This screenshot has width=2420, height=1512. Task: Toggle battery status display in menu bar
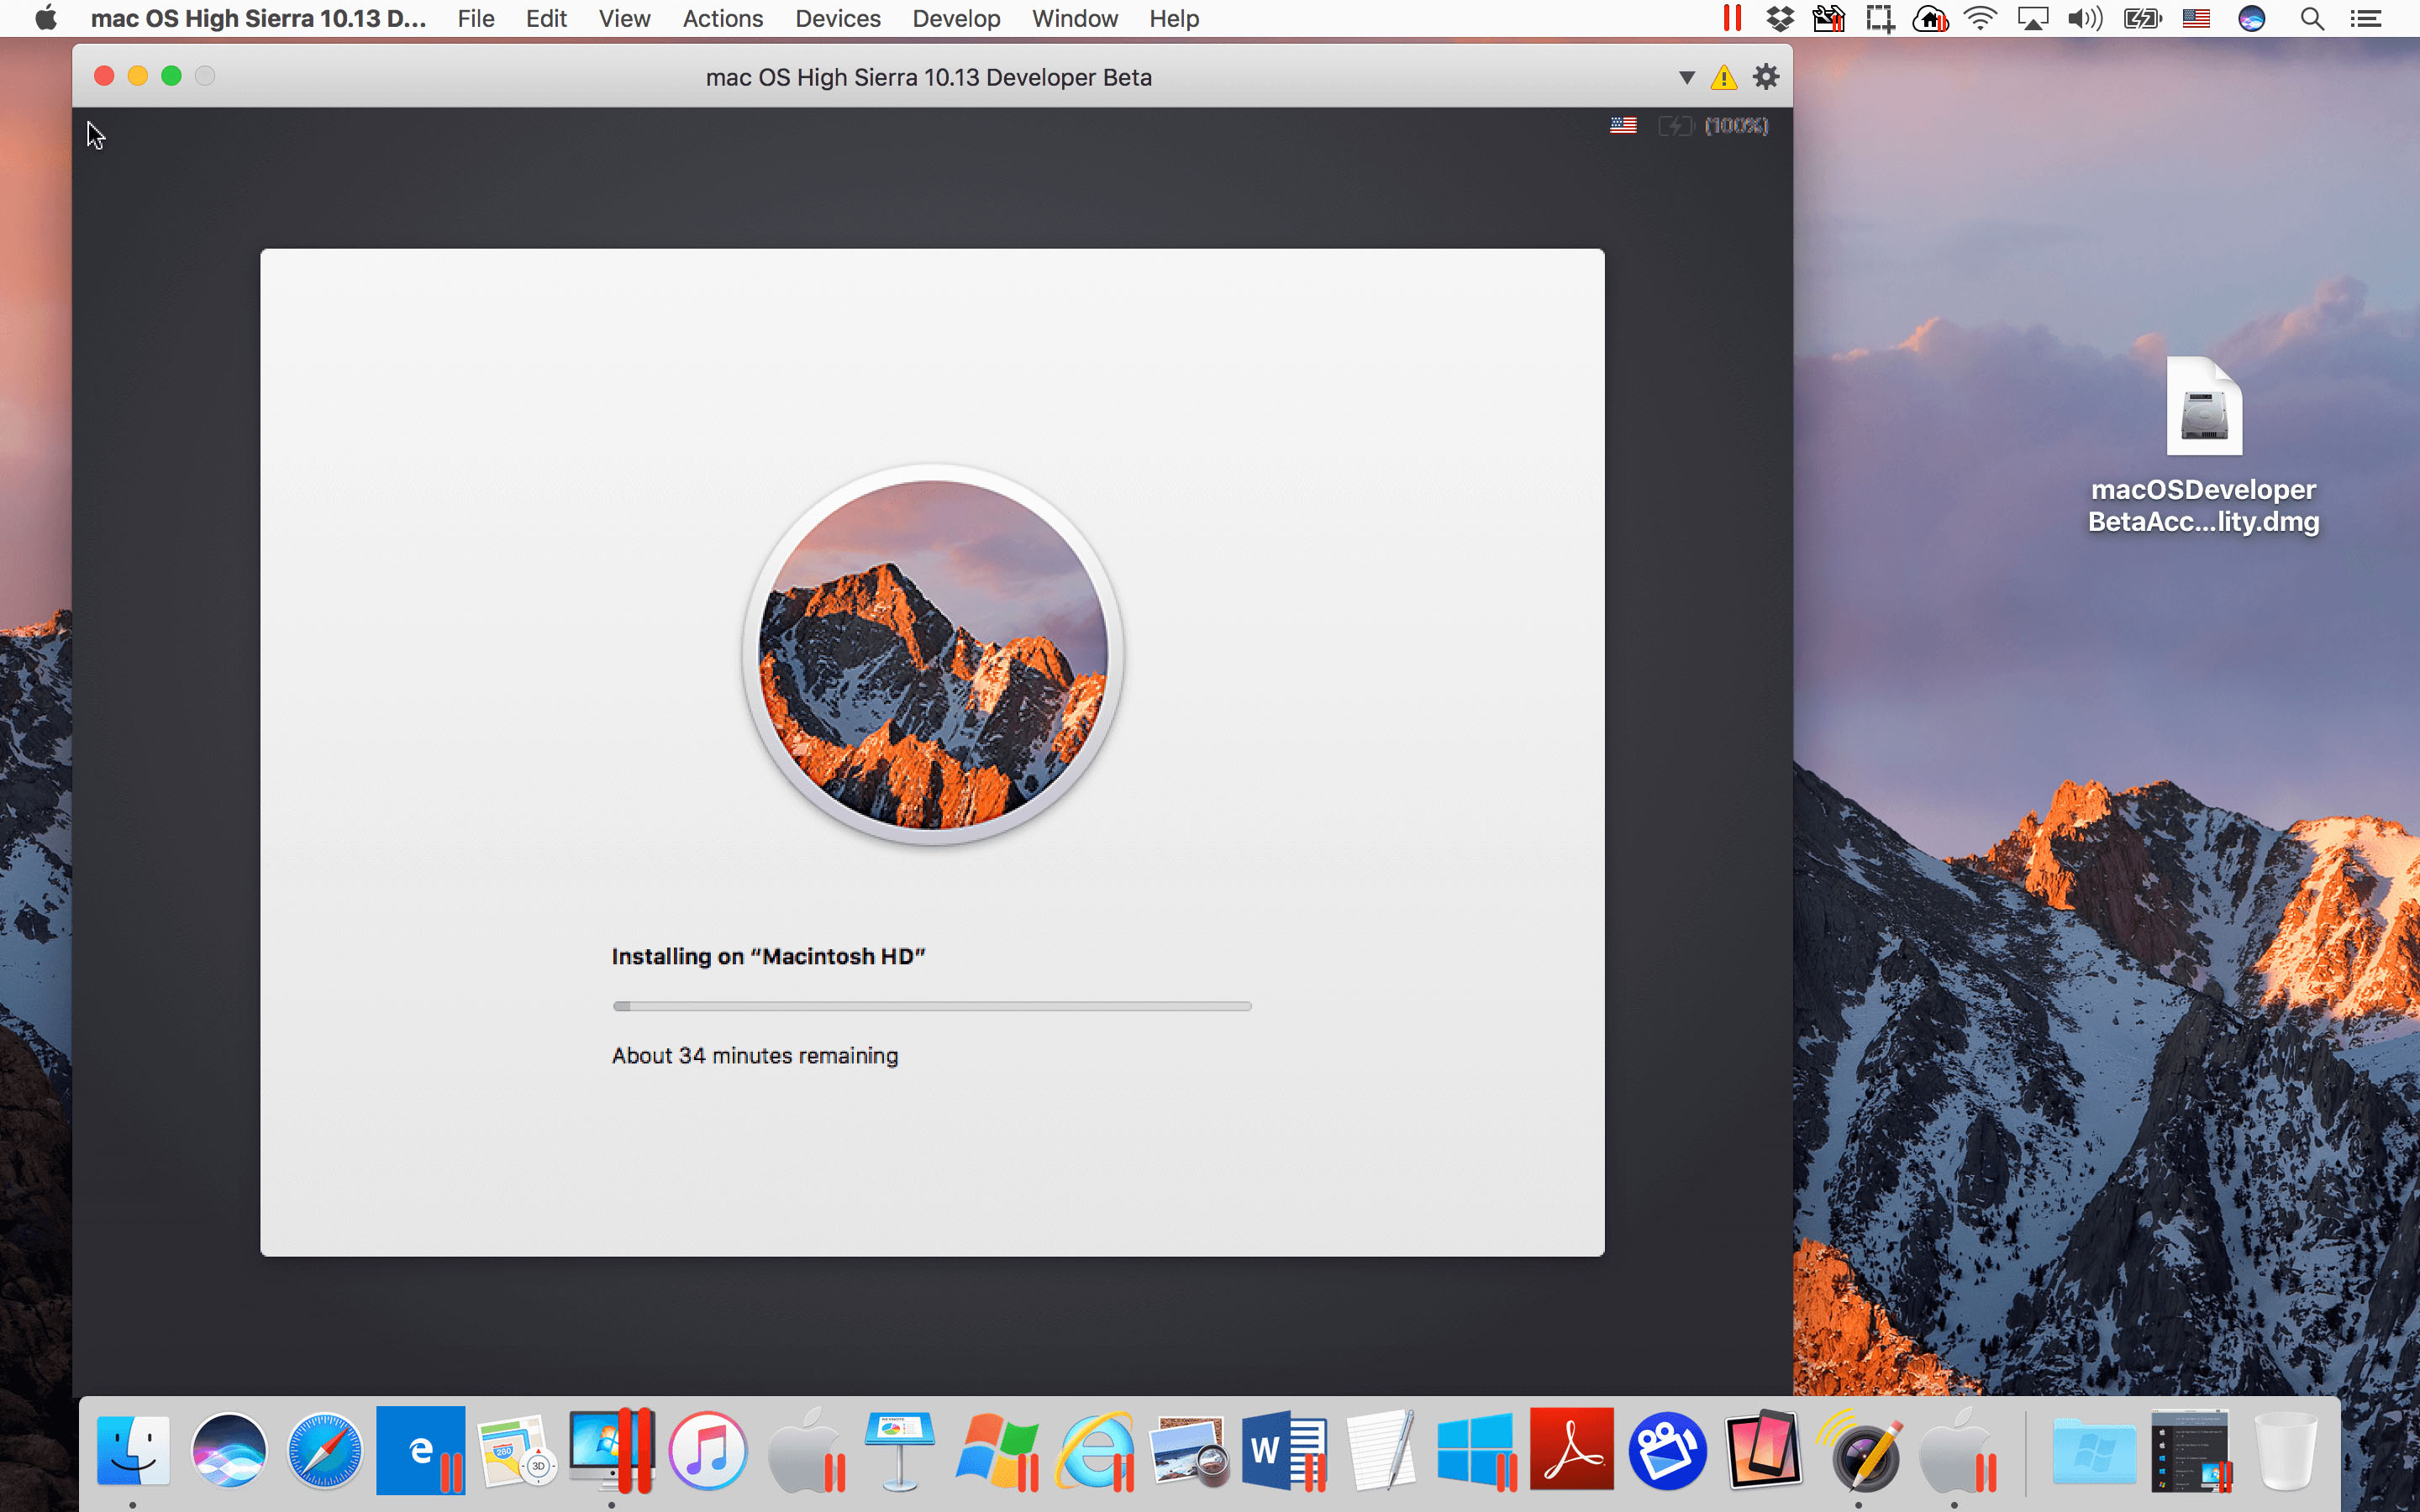tap(2138, 19)
